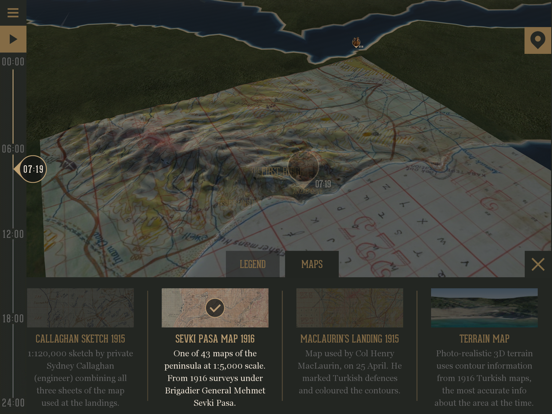Viewport: 552px width, 414px height.
Task: Start playback with the play button
Action: pyautogui.click(x=13, y=39)
